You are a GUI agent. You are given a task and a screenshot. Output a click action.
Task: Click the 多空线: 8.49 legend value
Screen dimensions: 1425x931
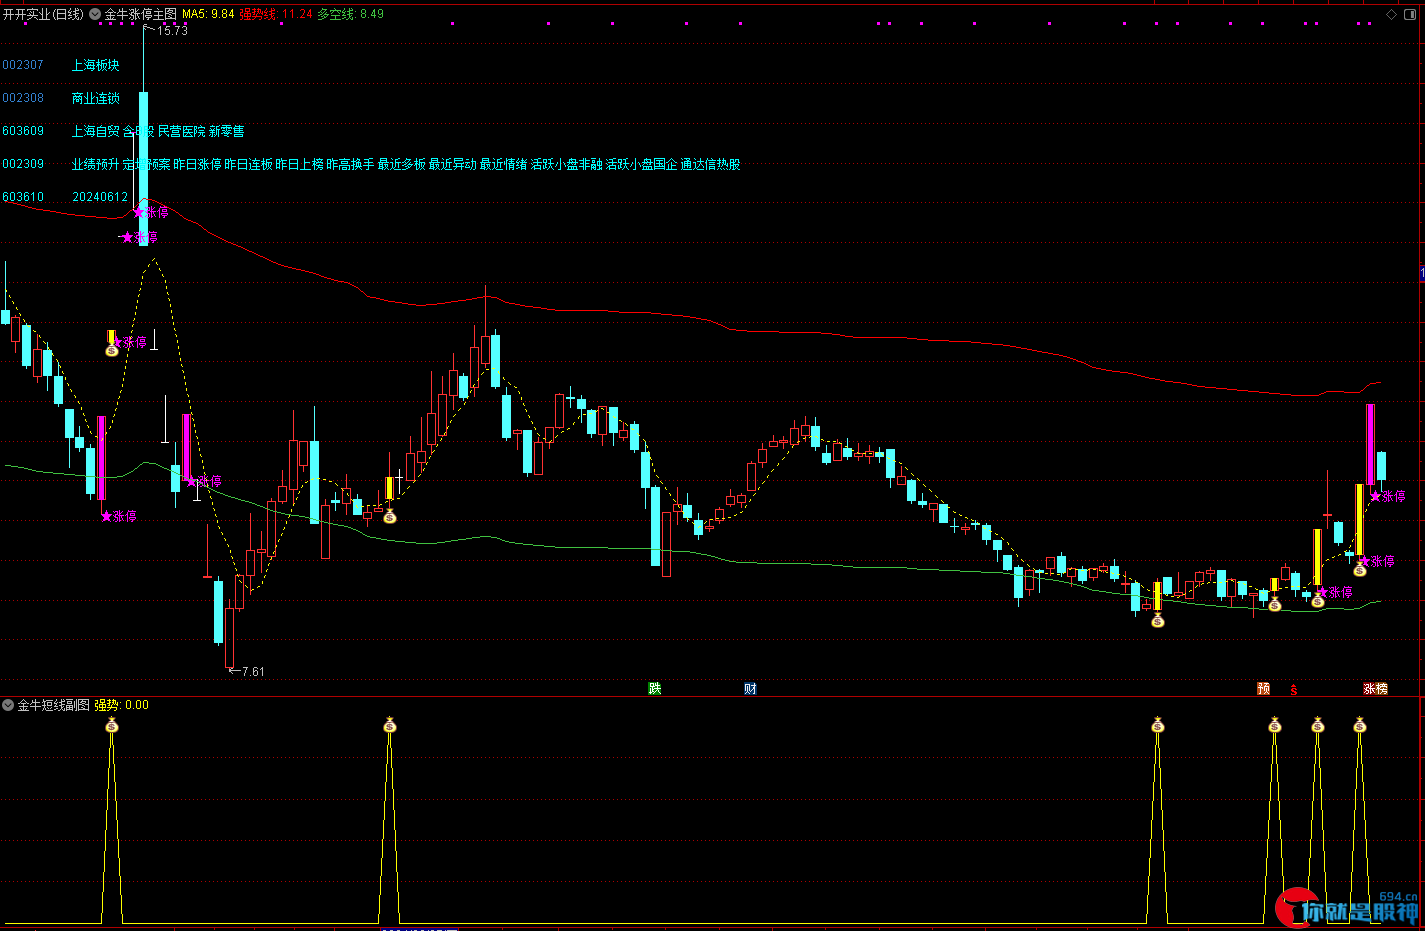coord(350,14)
